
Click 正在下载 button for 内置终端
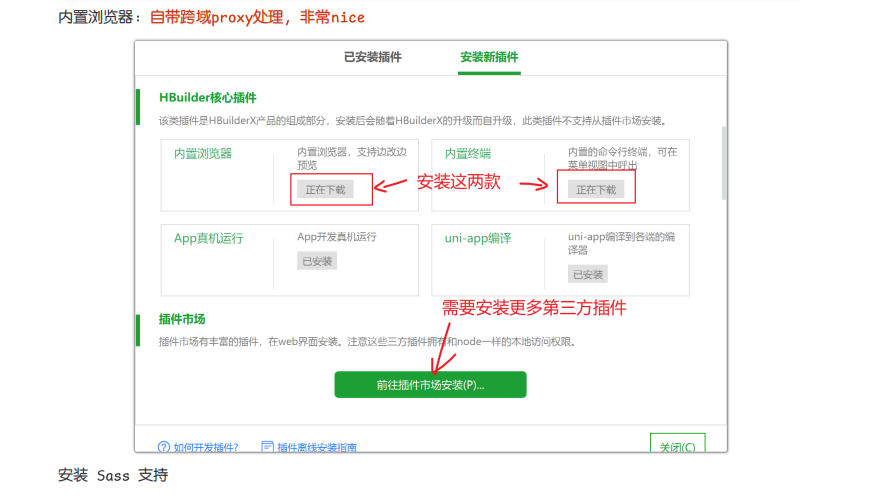click(x=596, y=190)
